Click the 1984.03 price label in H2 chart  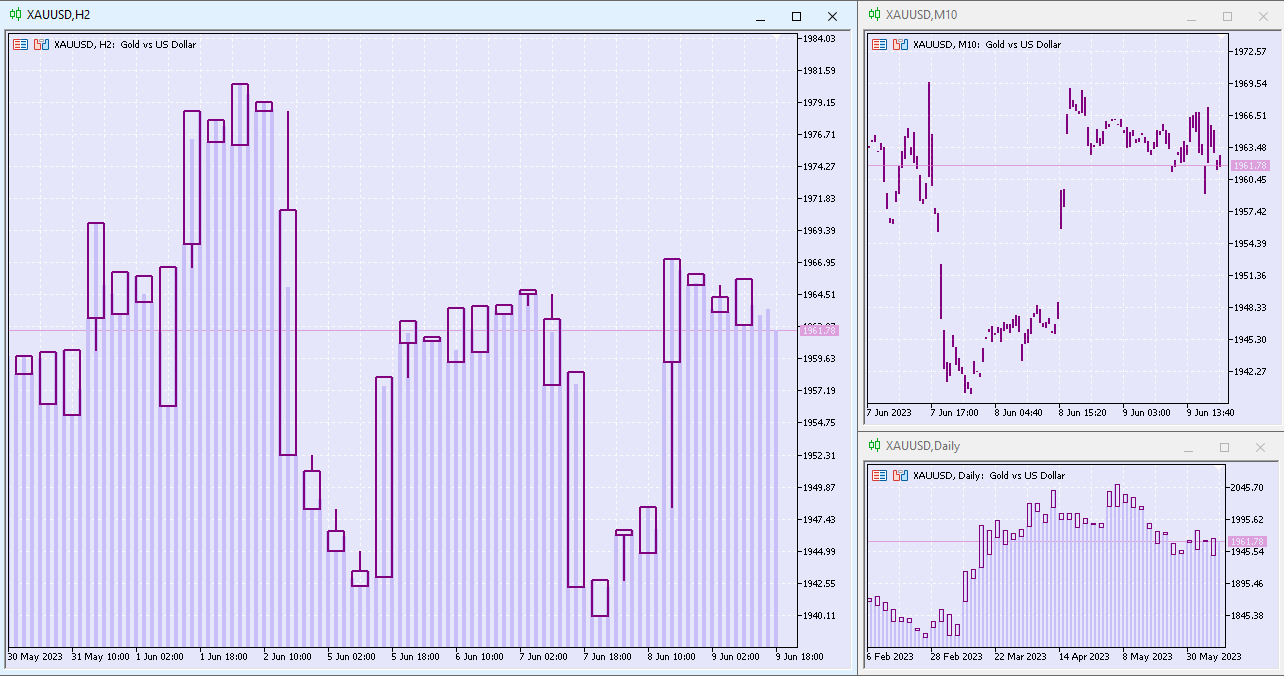819,38
